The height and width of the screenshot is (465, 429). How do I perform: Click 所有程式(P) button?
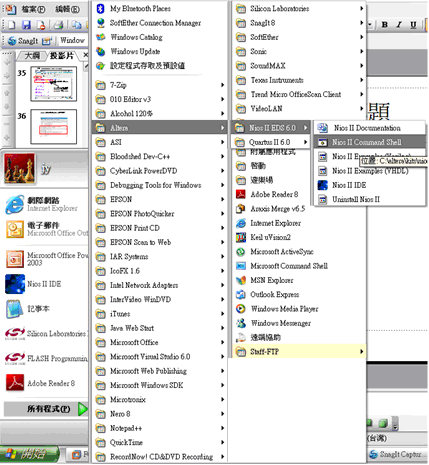[x=46, y=409]
